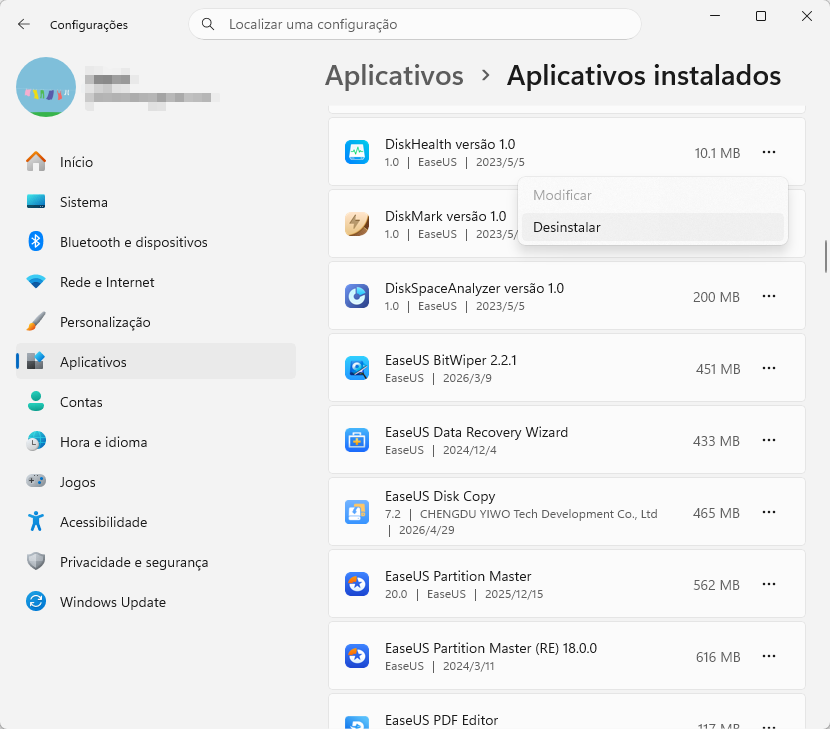830x729 pixels.
Task: Select the DiskHealth versão 1.0 name
Action: tap(450, 145)
